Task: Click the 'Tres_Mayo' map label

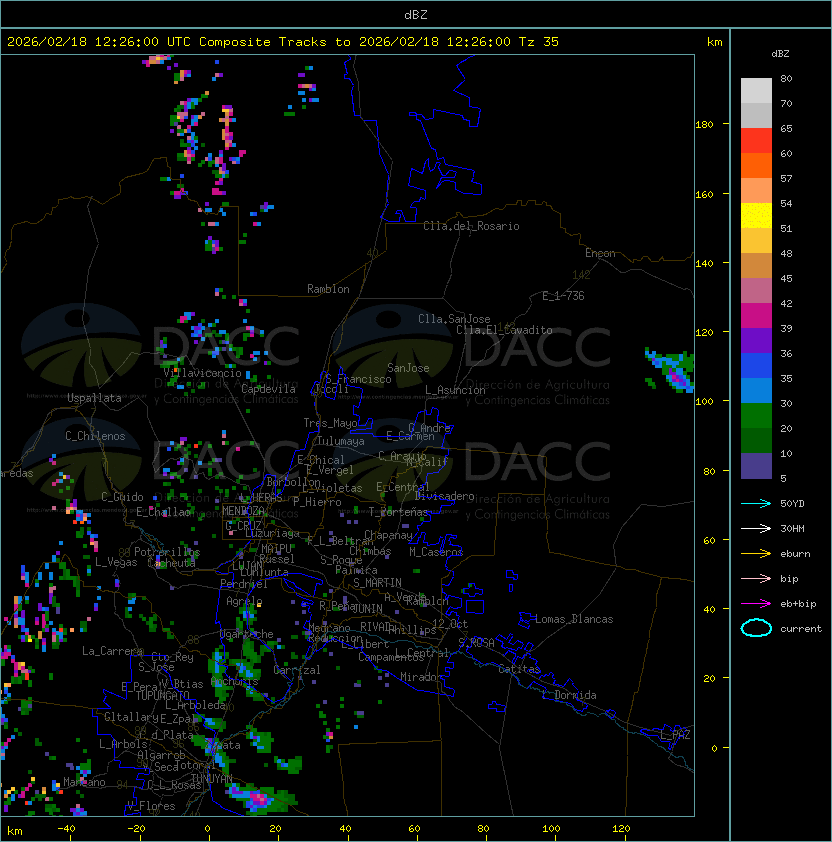Action: click(x=330, y=423)
